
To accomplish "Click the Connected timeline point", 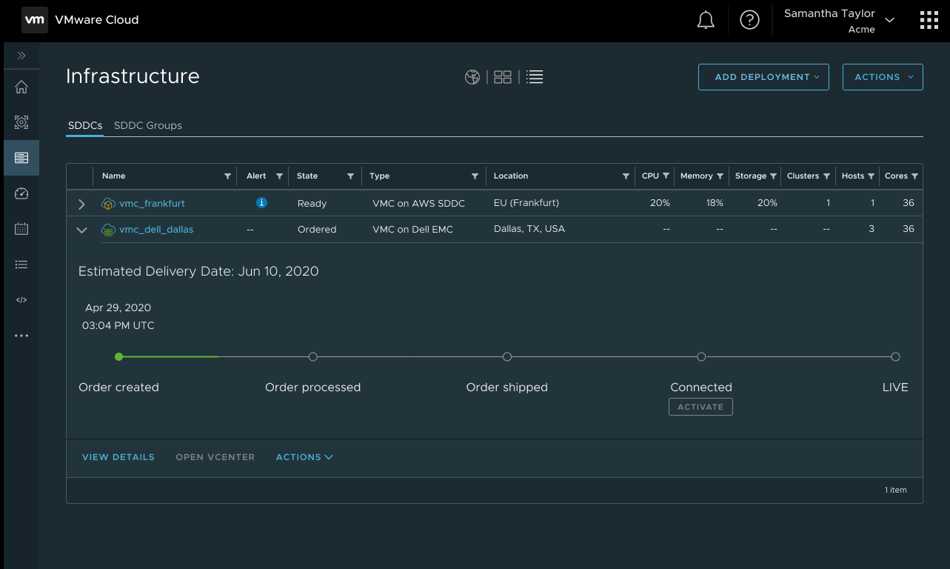I will [701, 357].
